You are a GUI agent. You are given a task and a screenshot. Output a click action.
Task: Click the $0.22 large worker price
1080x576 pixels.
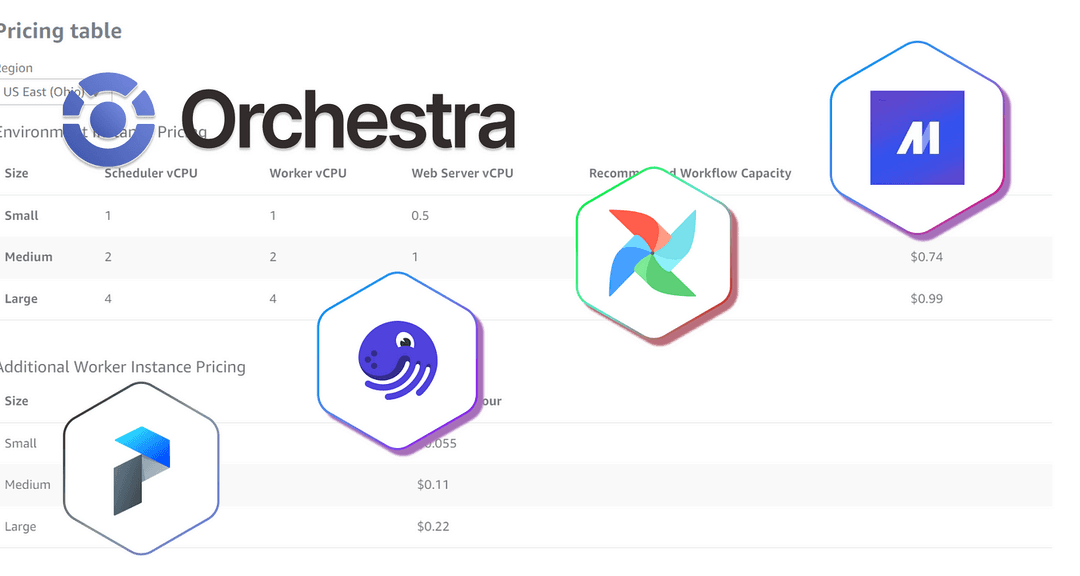tap(433, 526)
